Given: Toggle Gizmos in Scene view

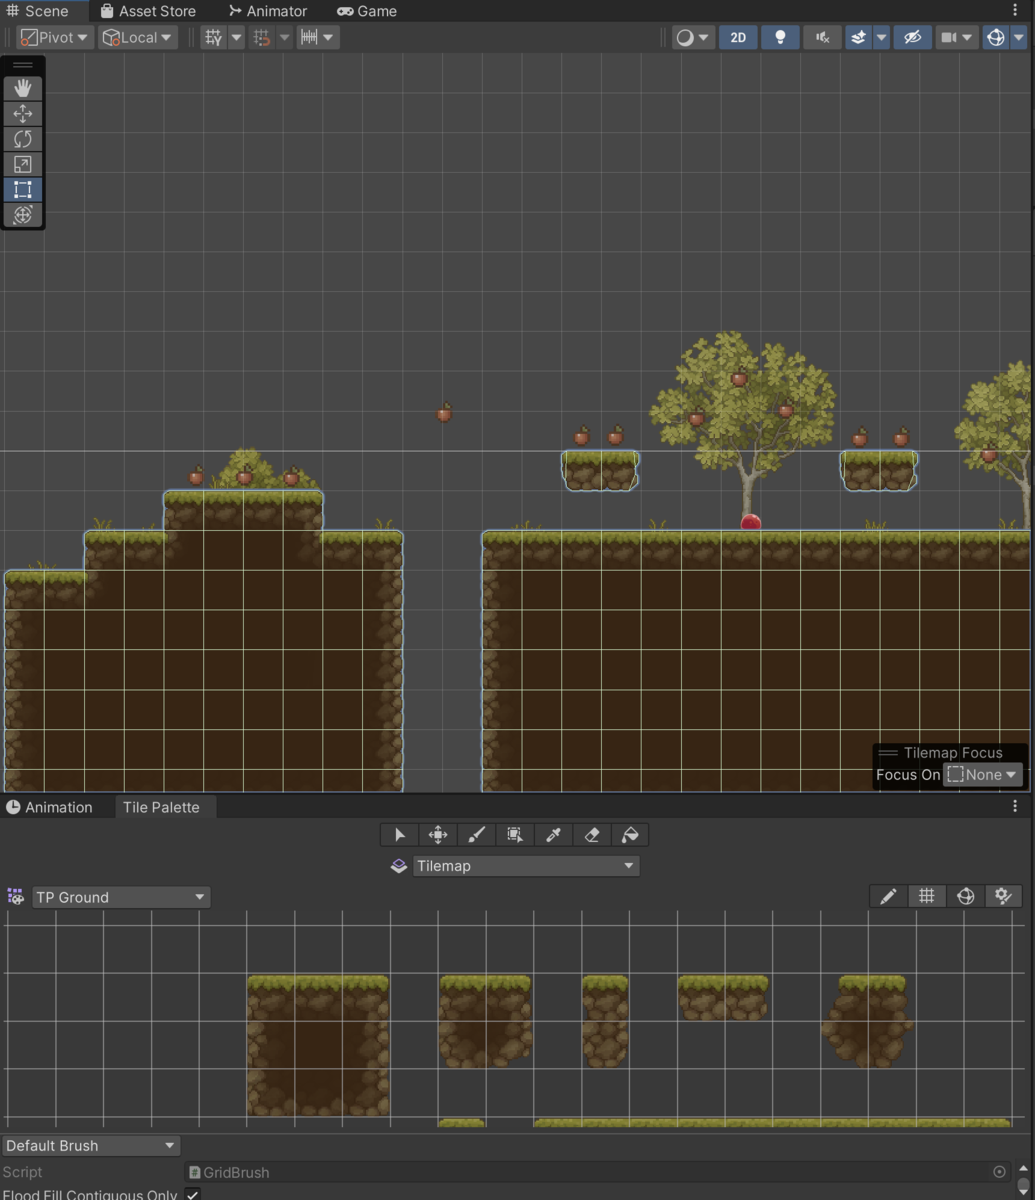Looking at the screenshot, I should point(995,38).
